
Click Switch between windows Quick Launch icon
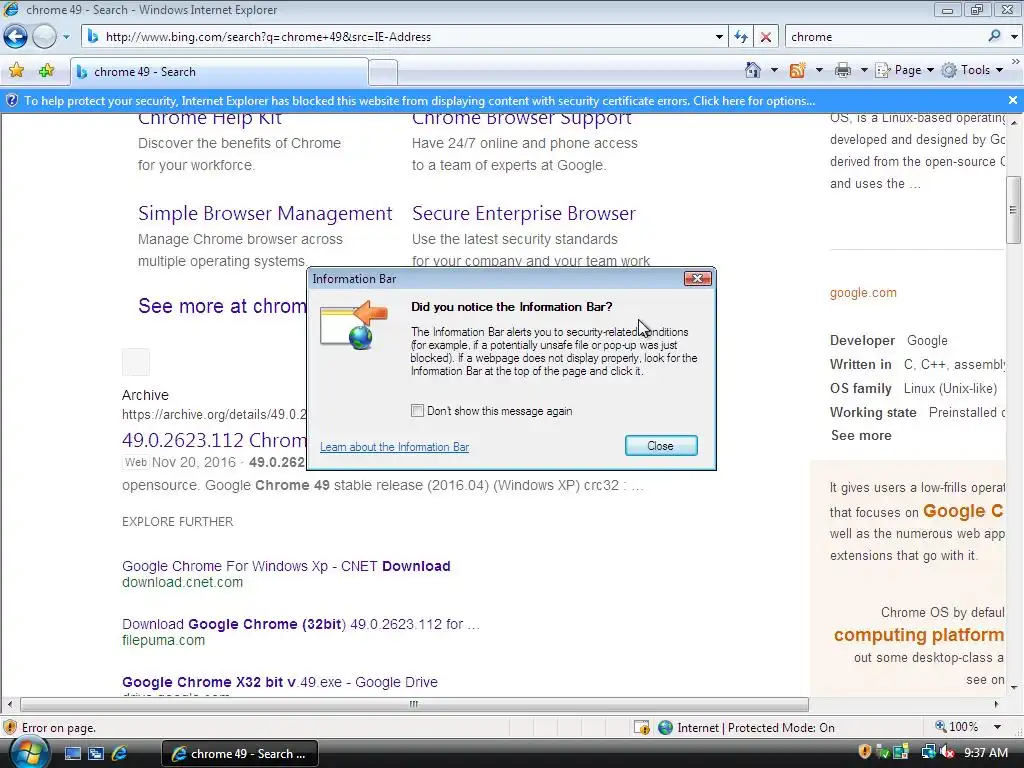pyautogui.click(x=96, y=754)
